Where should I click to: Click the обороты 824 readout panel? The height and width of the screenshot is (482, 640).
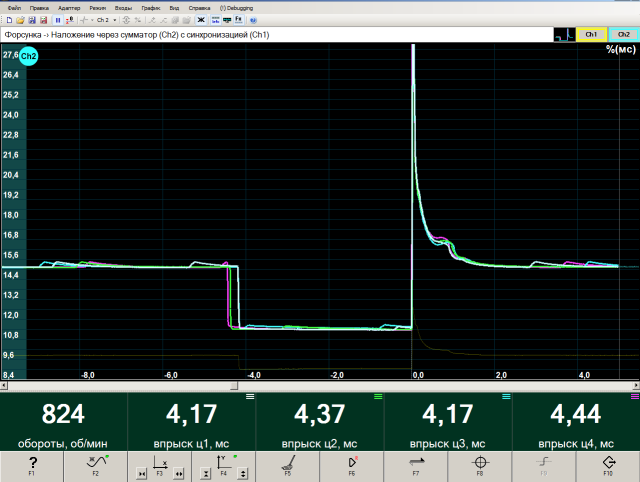[x=64, y=422]
